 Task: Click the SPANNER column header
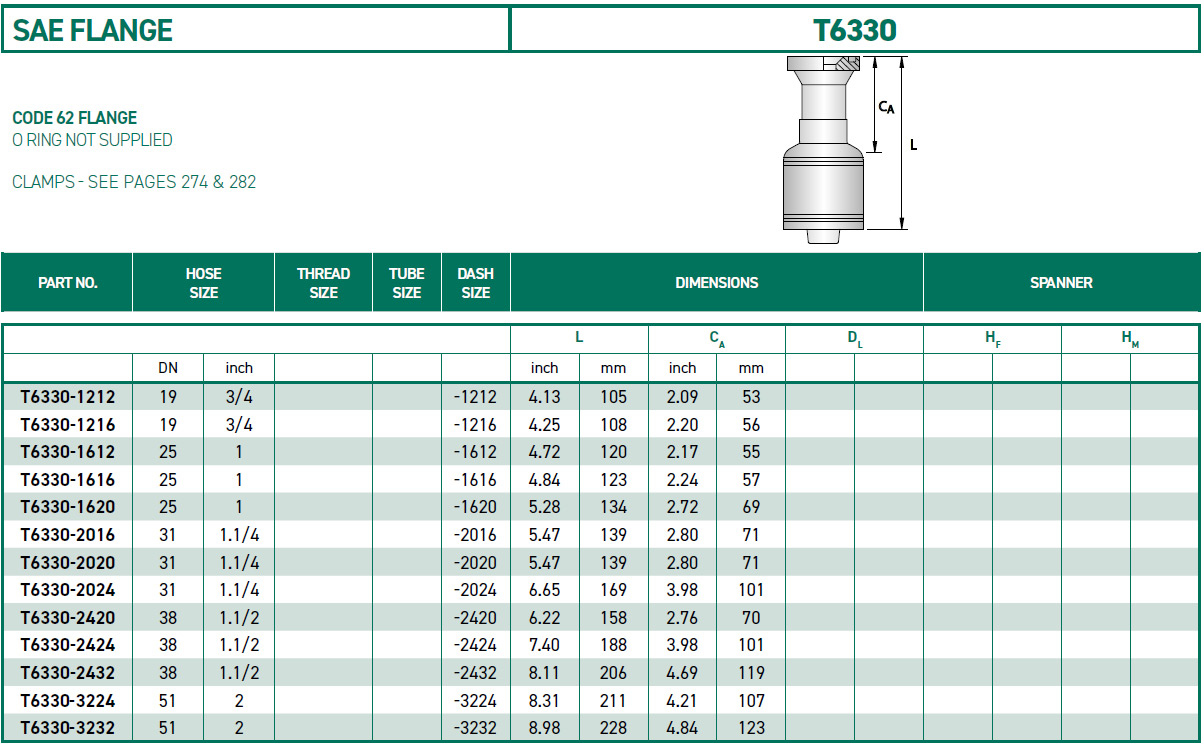[1061, 283]
